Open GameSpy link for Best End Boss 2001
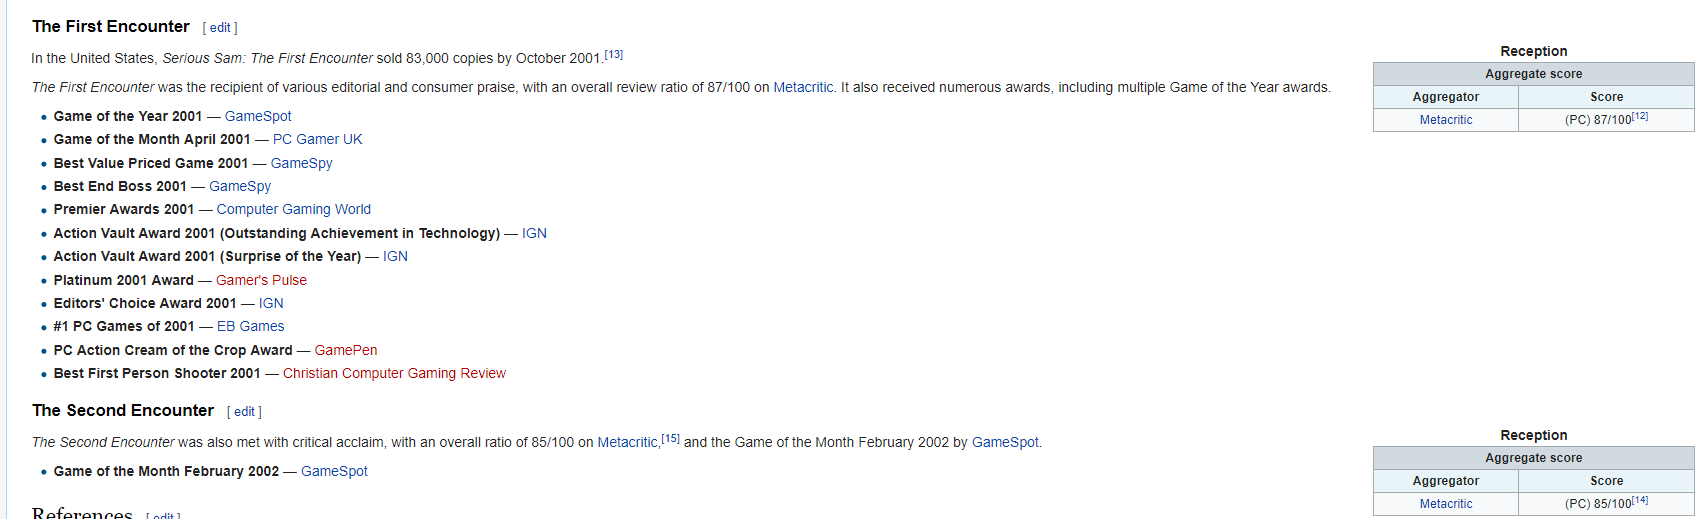The height and width of the screenshot is (519, 1708). pyautogui.click(x=240, y=187)
